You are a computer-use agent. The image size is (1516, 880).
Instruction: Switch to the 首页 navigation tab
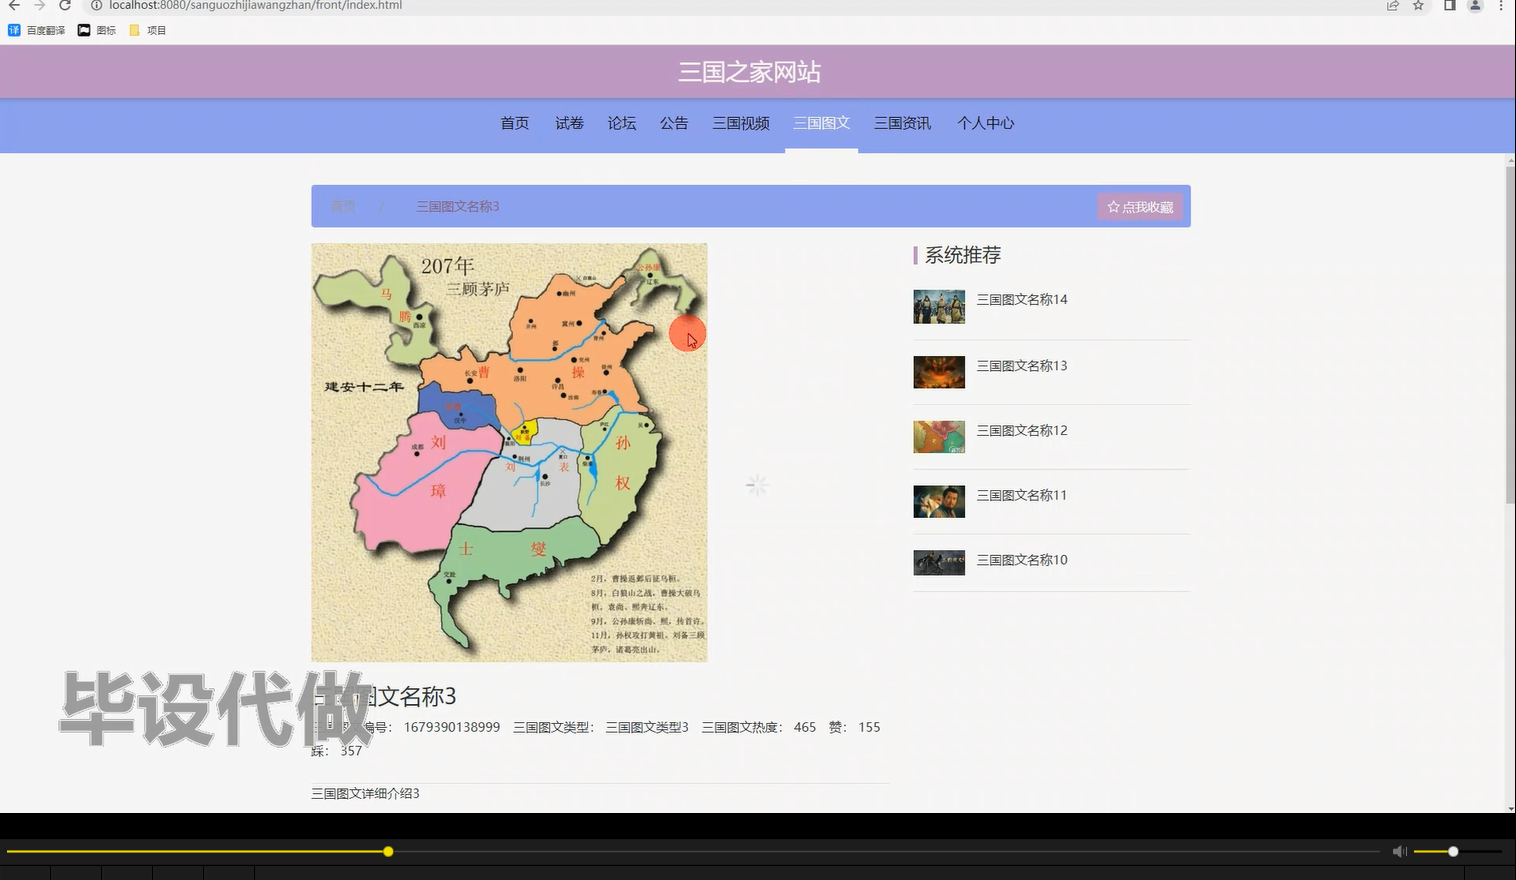point(514,123)
